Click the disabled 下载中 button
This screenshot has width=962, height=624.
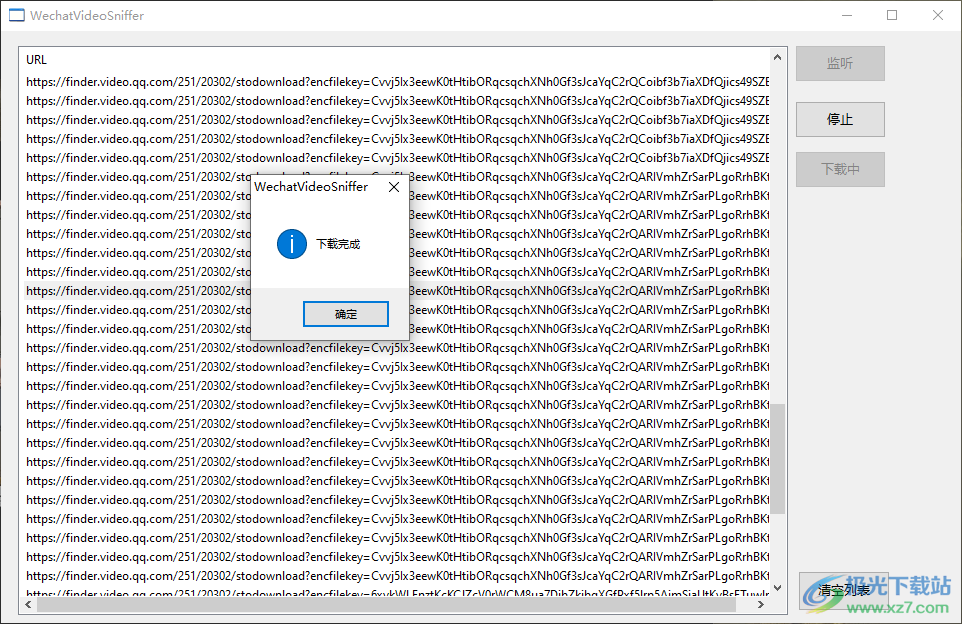(x=840, y=169)
